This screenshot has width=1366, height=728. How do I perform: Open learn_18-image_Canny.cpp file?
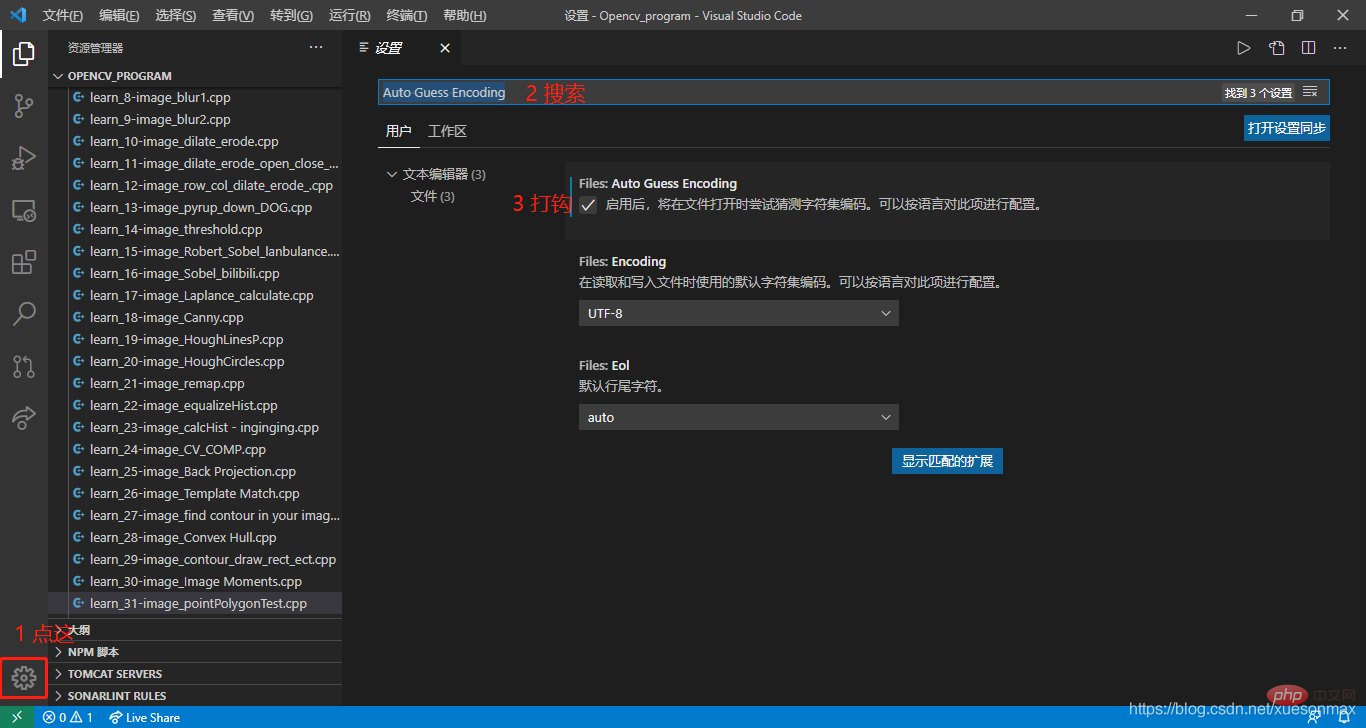pos(166,318)
